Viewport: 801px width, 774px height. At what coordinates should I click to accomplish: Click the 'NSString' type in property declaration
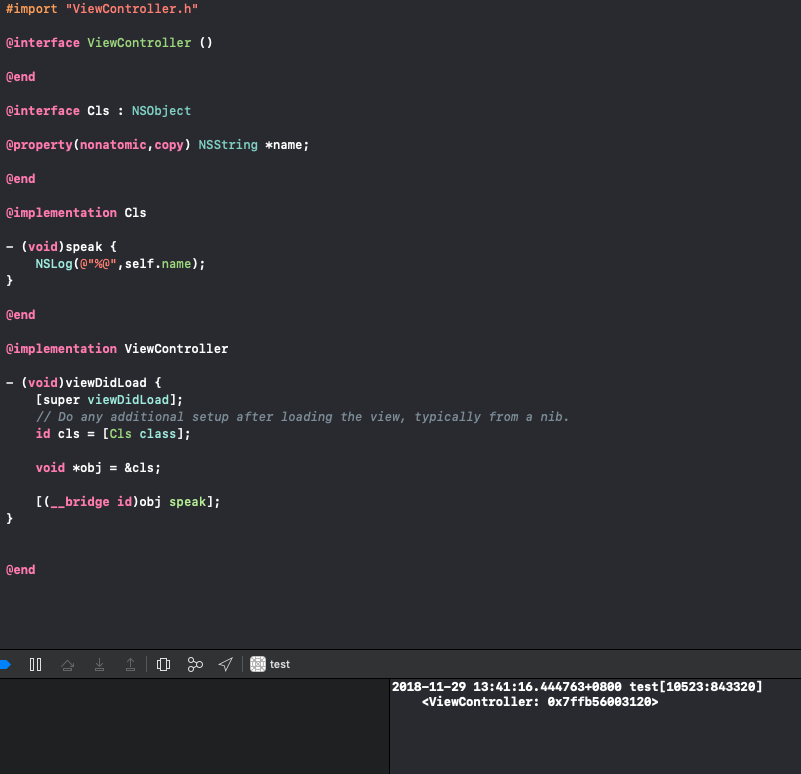228,145
